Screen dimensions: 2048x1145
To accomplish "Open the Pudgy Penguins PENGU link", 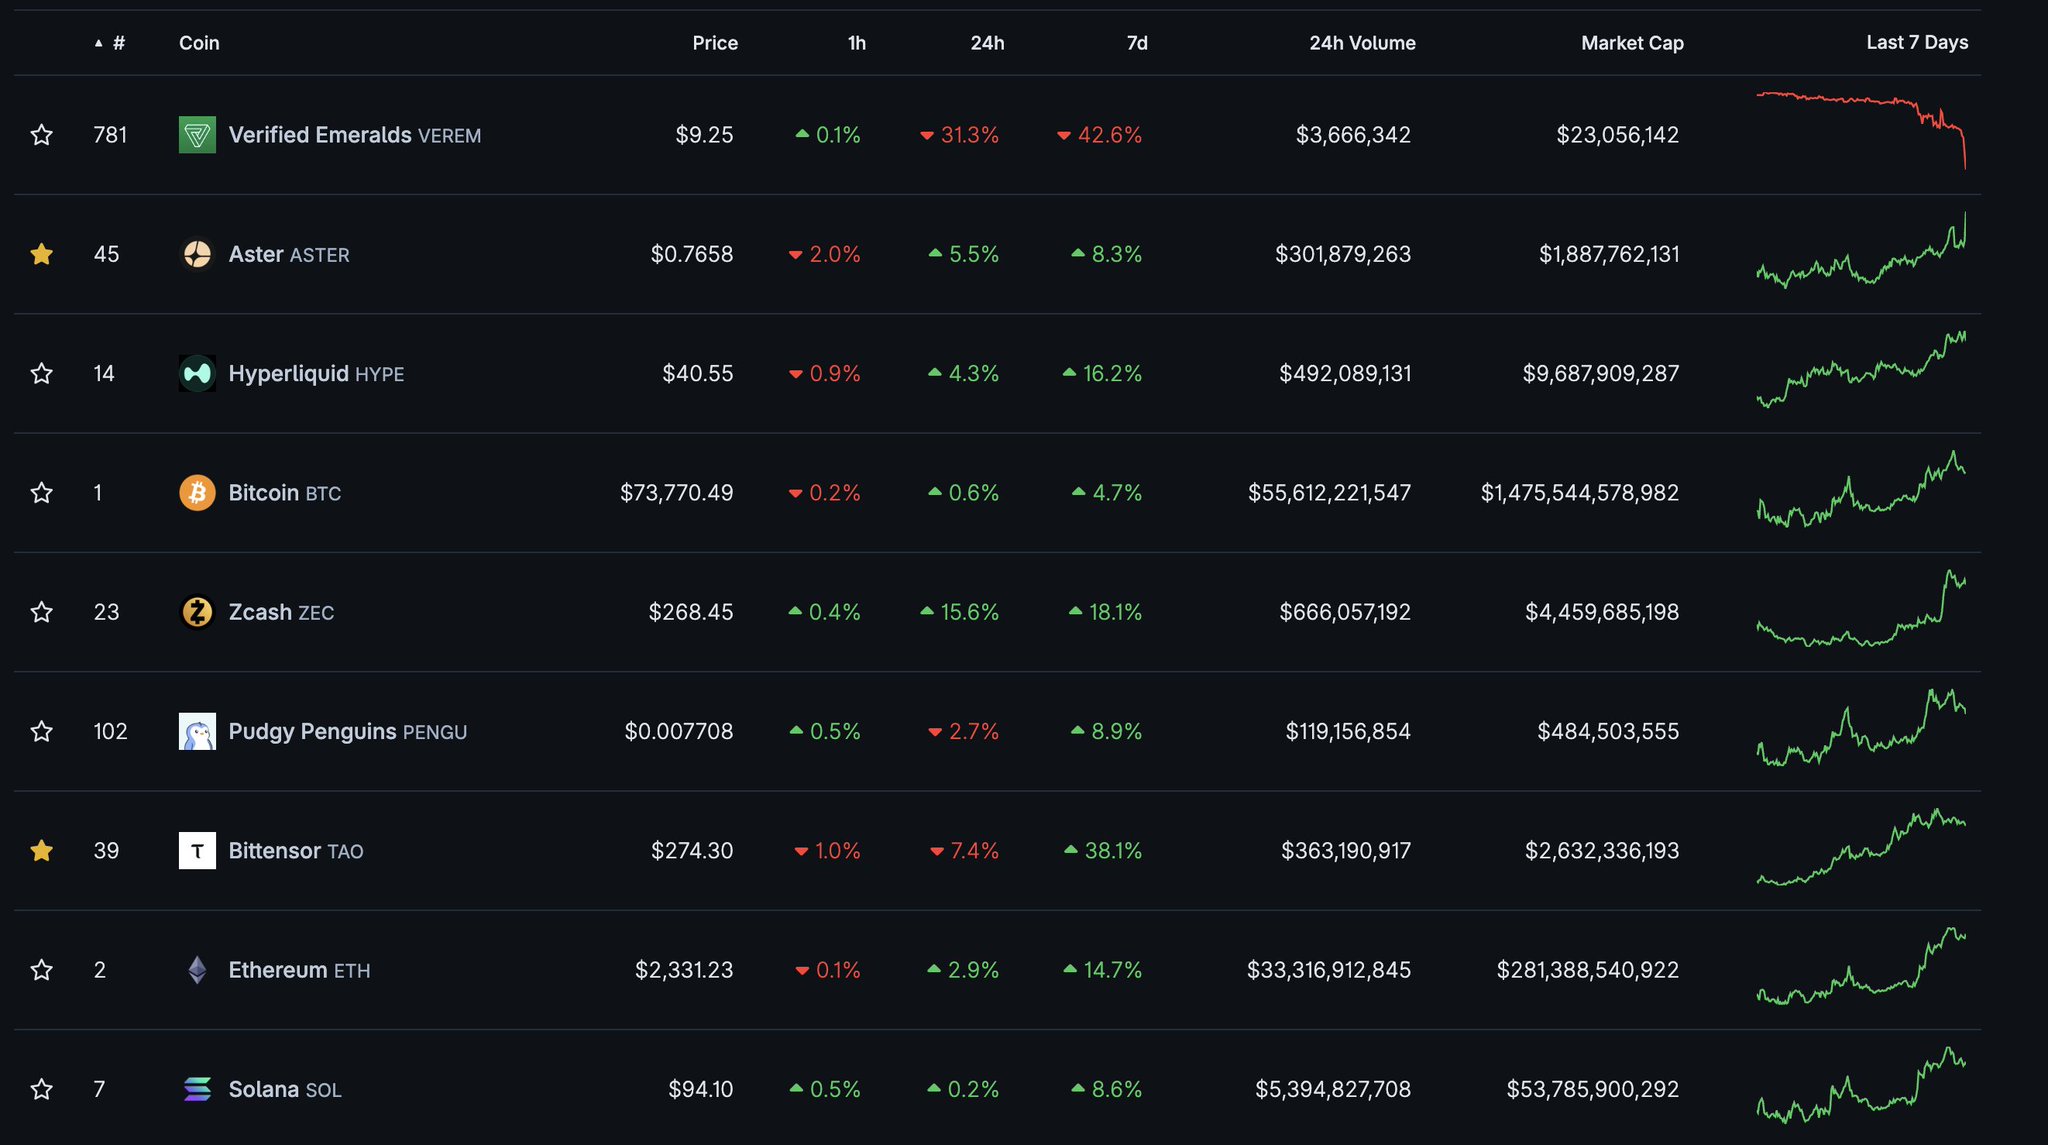I will pyautogui.click(x=347, y=731).
